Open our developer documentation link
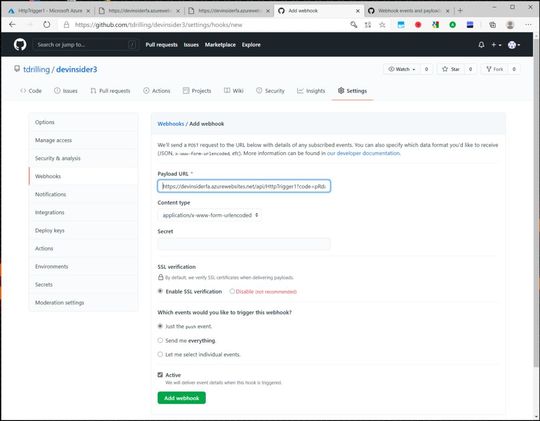Image resolution: width=540 pixels, height=421 pixels. (x=363, y=153)
